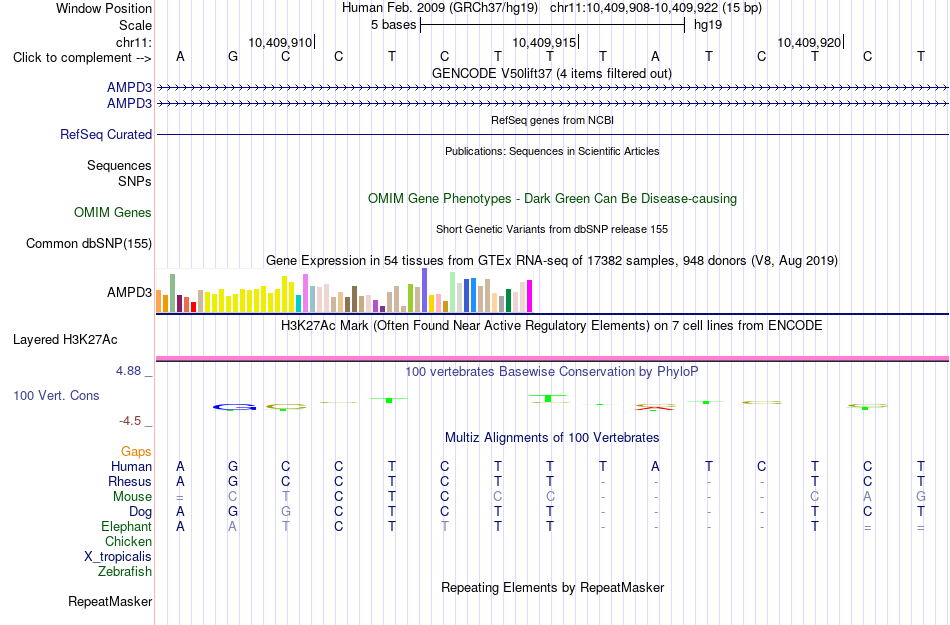Select the Zebrafish alignment row label
The image size is (950, 625).
pyautogui.click(x=125, y=571)
